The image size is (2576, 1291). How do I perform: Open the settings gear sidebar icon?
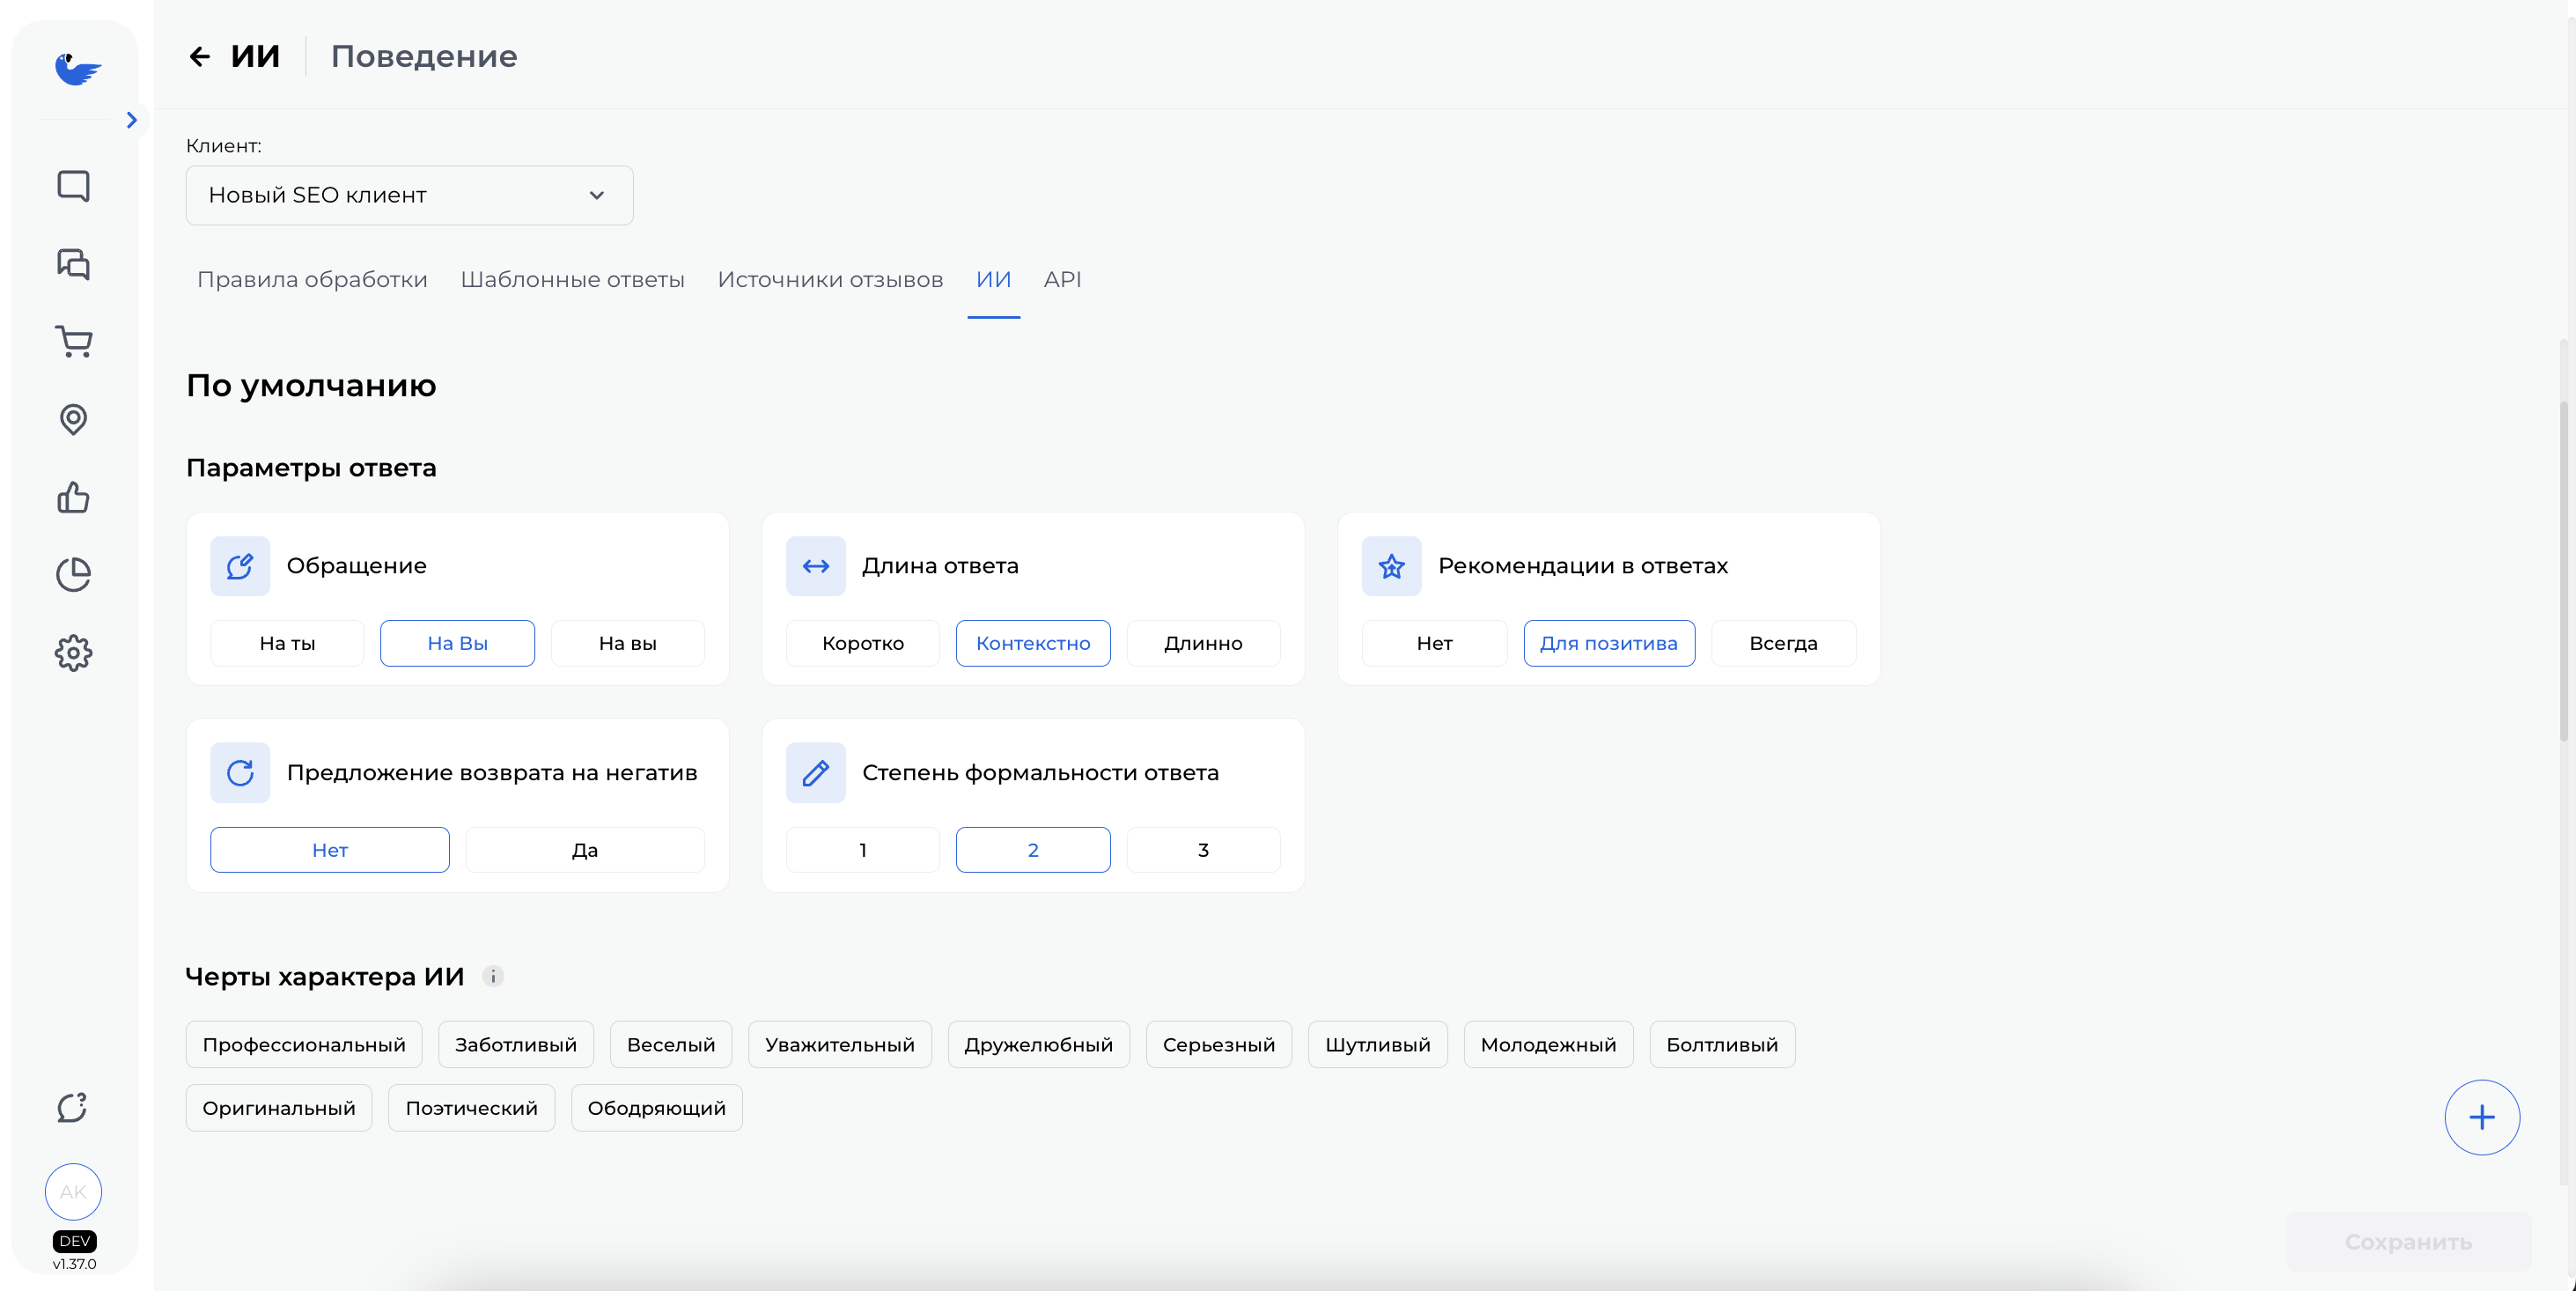pos(73,653)
